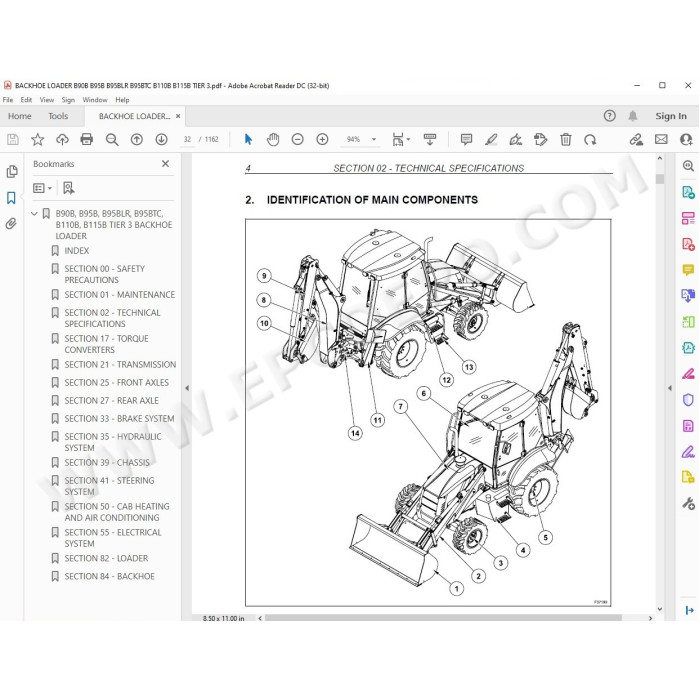Open the fit page options icon
The image size is (700, 700).
coord(400,140)
